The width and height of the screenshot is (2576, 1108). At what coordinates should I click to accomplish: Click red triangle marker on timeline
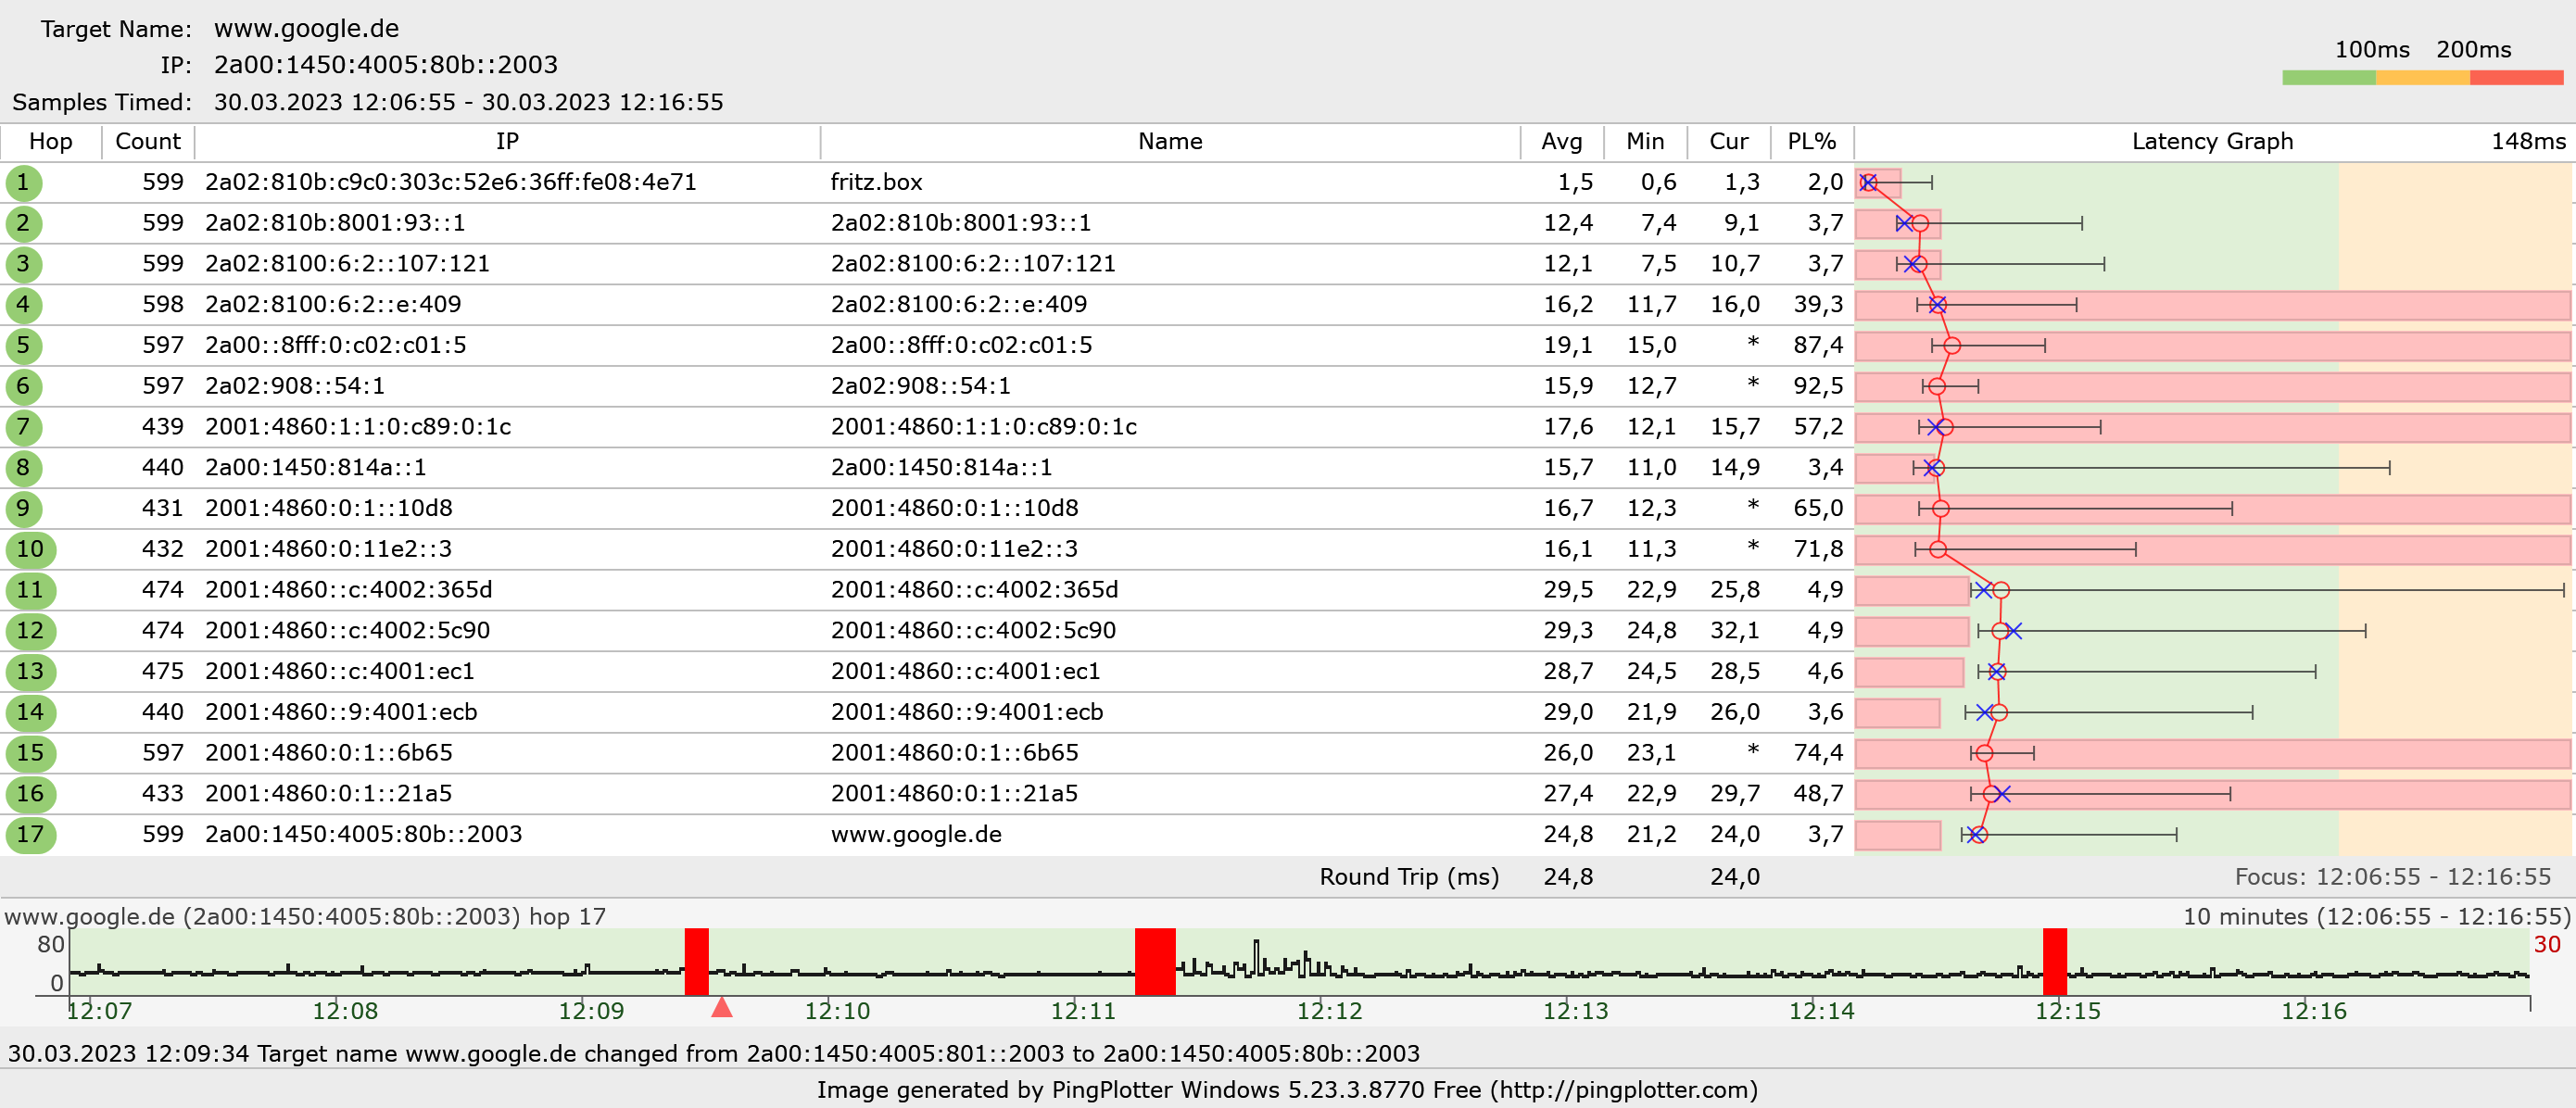[722, 1007]
